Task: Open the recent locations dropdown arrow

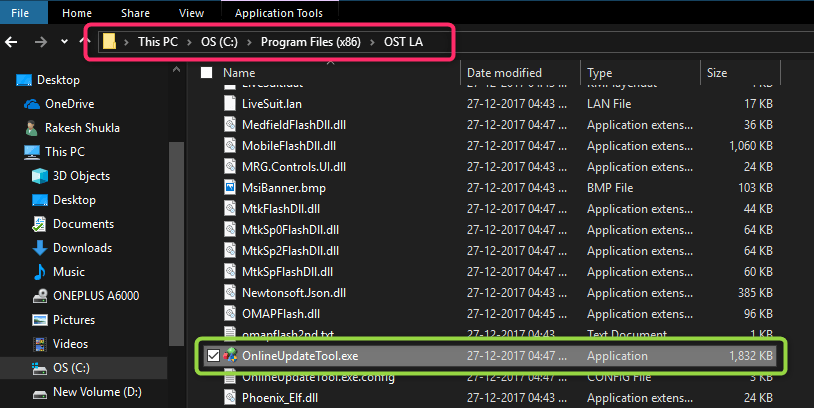Action: point(64,42)
